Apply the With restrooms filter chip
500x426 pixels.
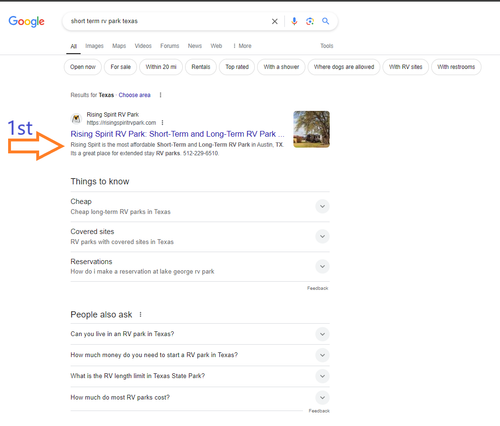pyautogui.click(x=456, y=67)
